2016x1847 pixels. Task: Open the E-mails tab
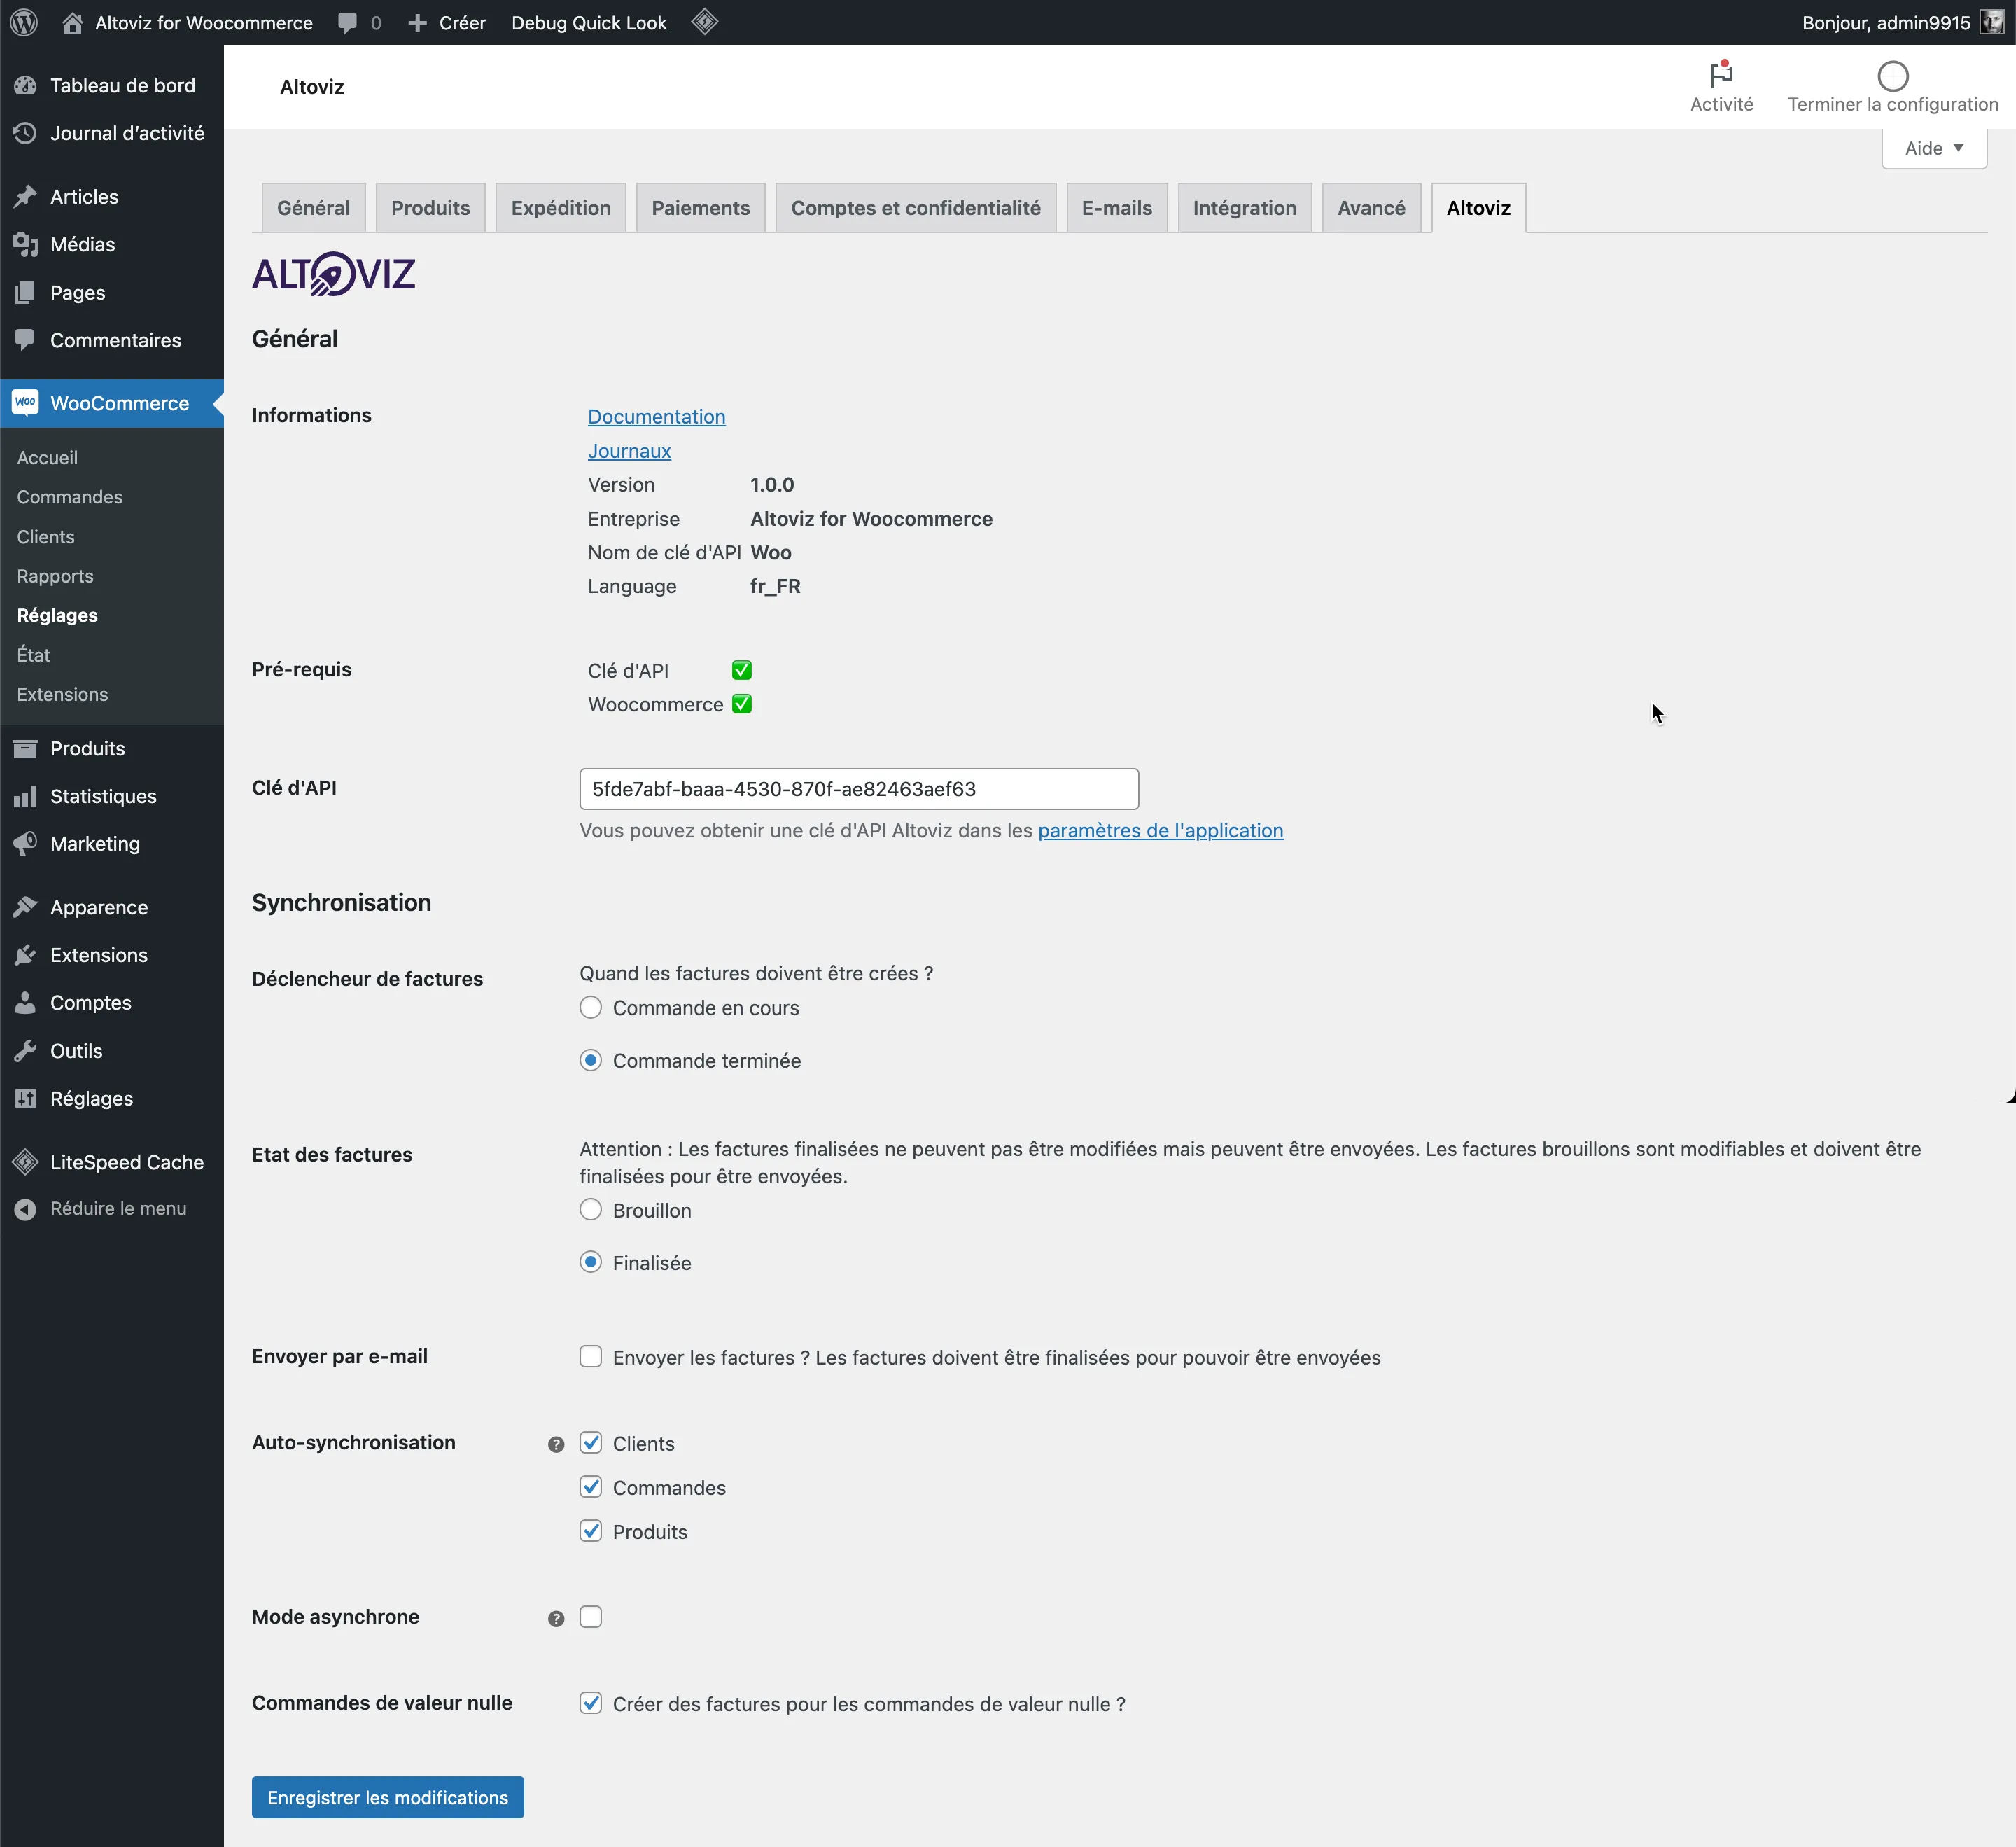click(x=1117, y=208)
